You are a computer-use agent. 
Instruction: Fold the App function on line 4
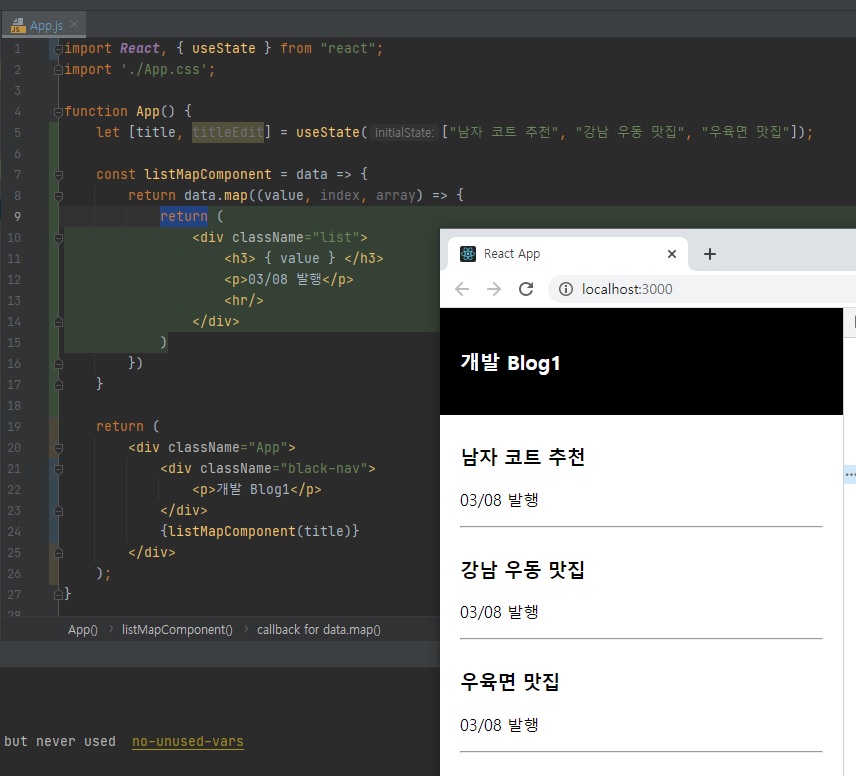point(58,112)
